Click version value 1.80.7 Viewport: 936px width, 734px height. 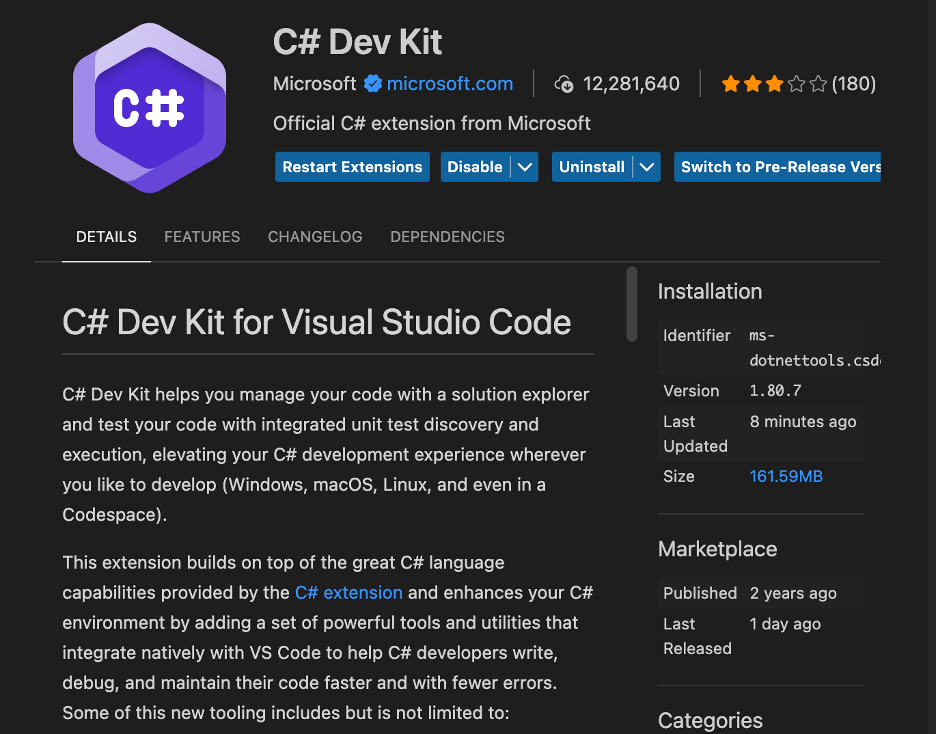click(775, 391)
